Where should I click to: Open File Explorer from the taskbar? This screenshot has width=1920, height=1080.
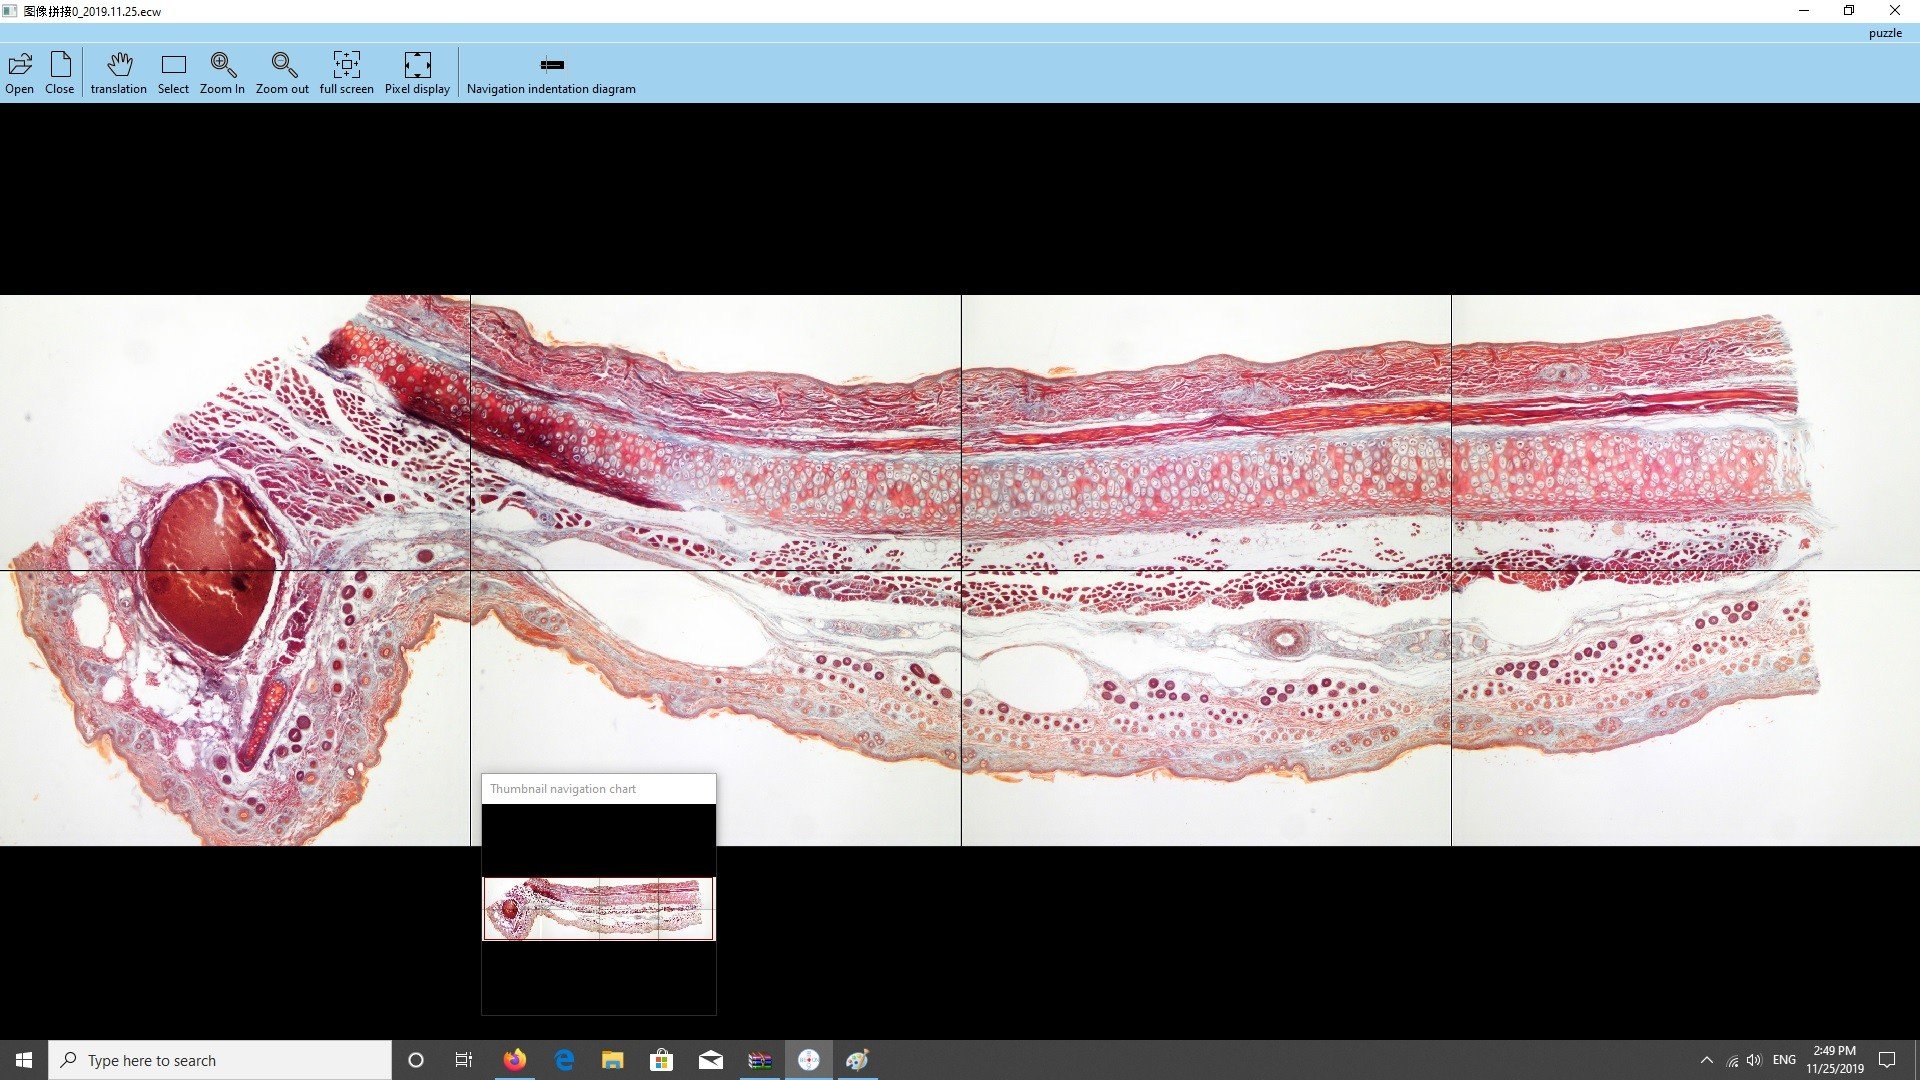tap(612, 1060)
